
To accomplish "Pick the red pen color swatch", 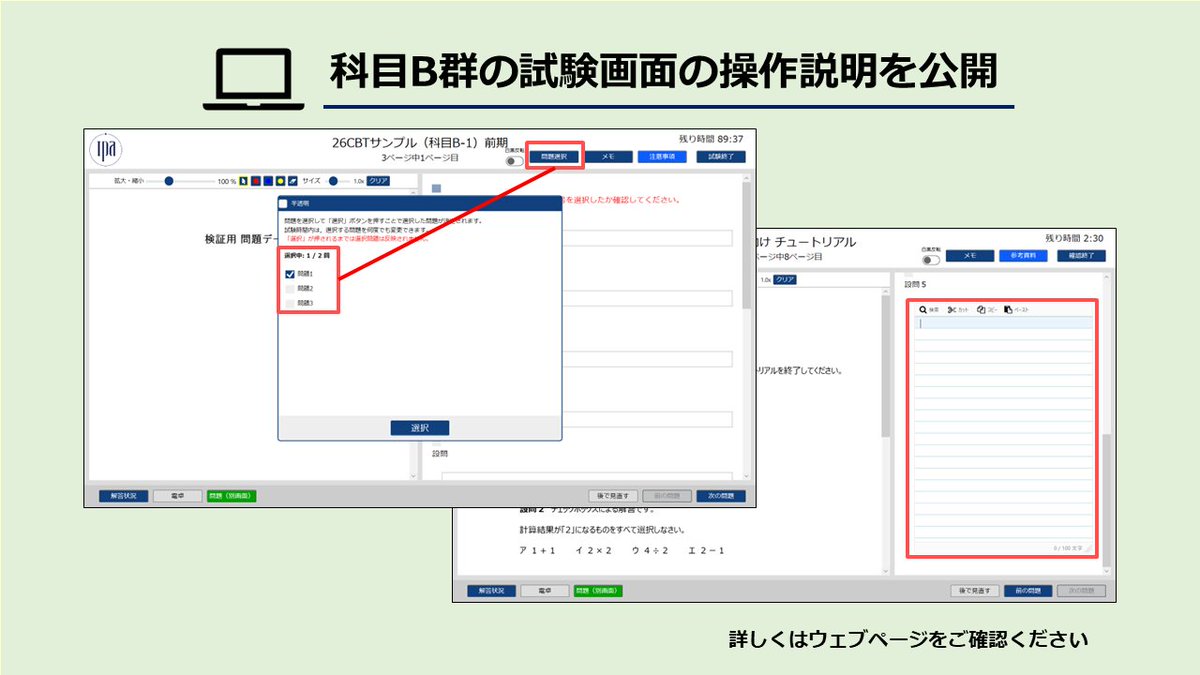I will tap(256, 181).
